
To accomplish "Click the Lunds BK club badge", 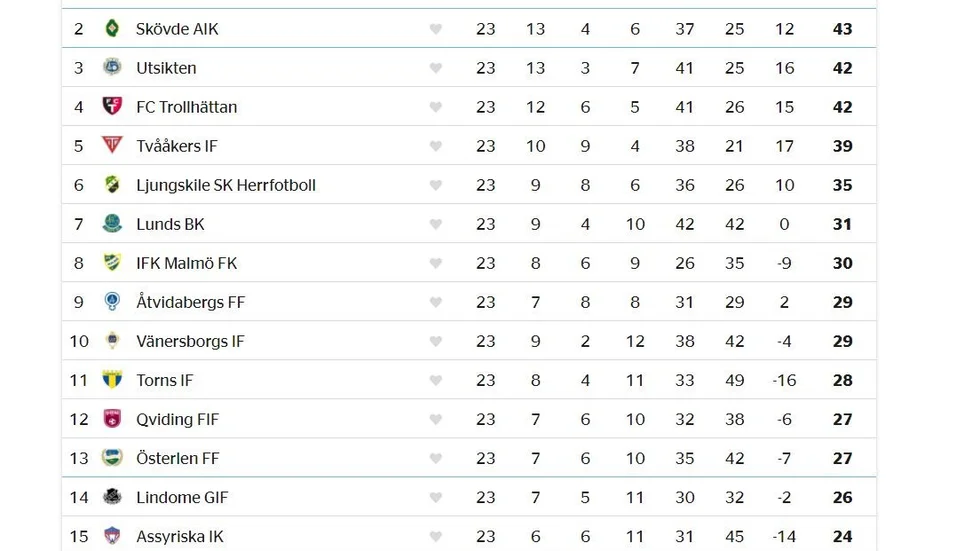I will [x=112, y=223].
